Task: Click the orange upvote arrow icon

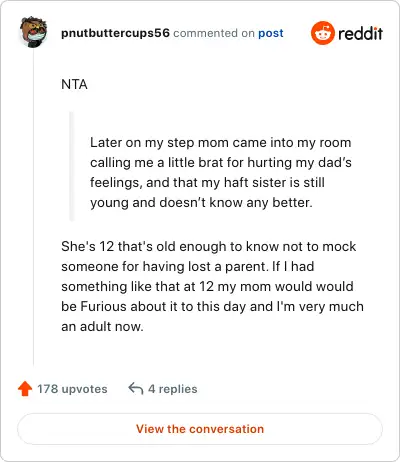Action: pyautogui.click(x=25, y=389)
